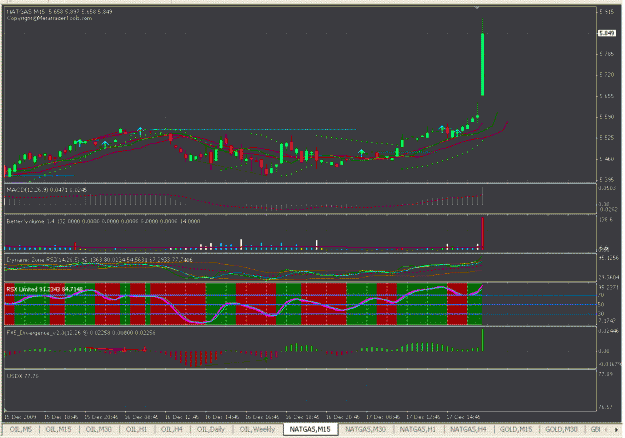
Task: Switch to the OIL,M5 chart tab
Action: tap(21, 430)
